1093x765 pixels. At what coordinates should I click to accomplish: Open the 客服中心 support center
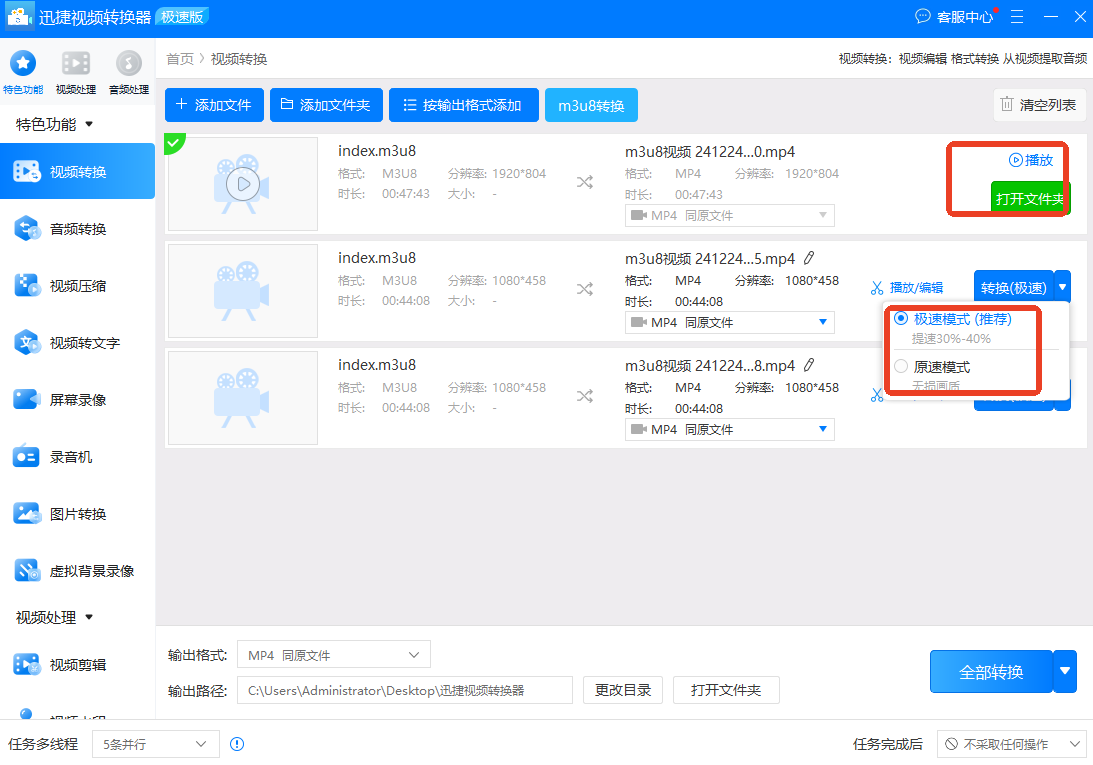coord(955,16)
